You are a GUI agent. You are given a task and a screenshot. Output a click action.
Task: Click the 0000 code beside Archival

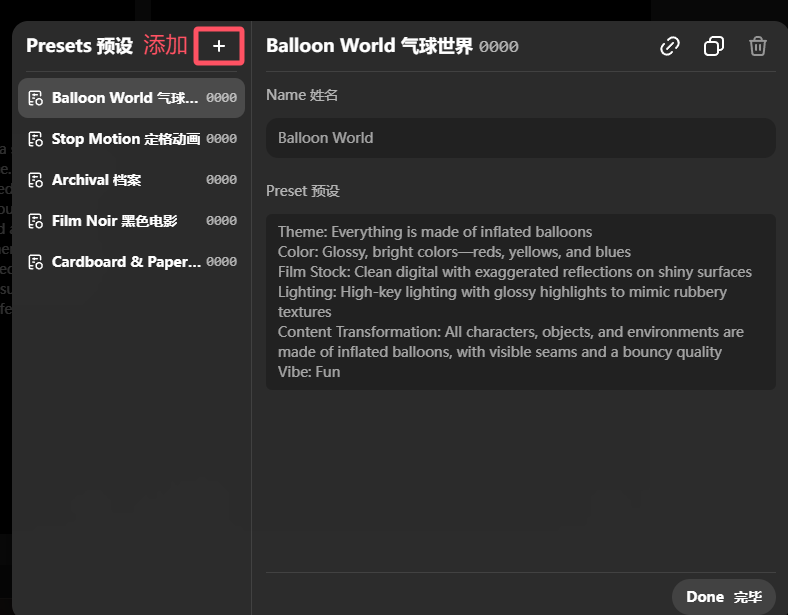click(221, 180)
